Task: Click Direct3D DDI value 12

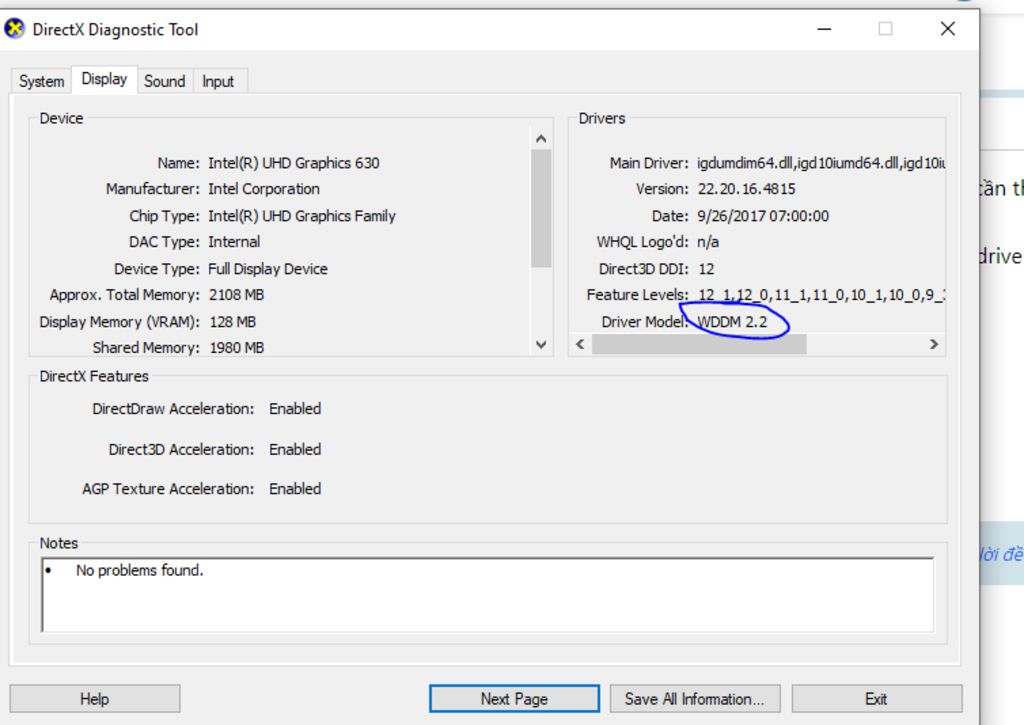Action: [706, 269]
